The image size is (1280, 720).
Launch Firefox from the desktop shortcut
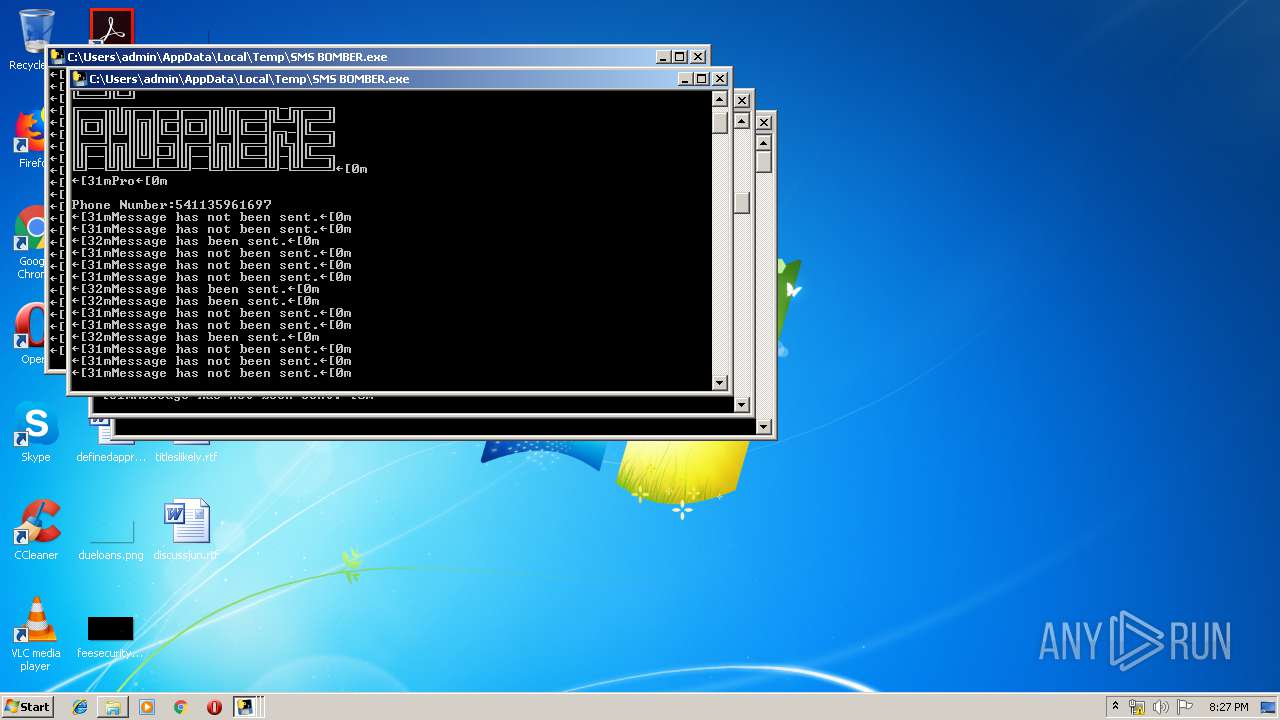click(x=30, y=138)
